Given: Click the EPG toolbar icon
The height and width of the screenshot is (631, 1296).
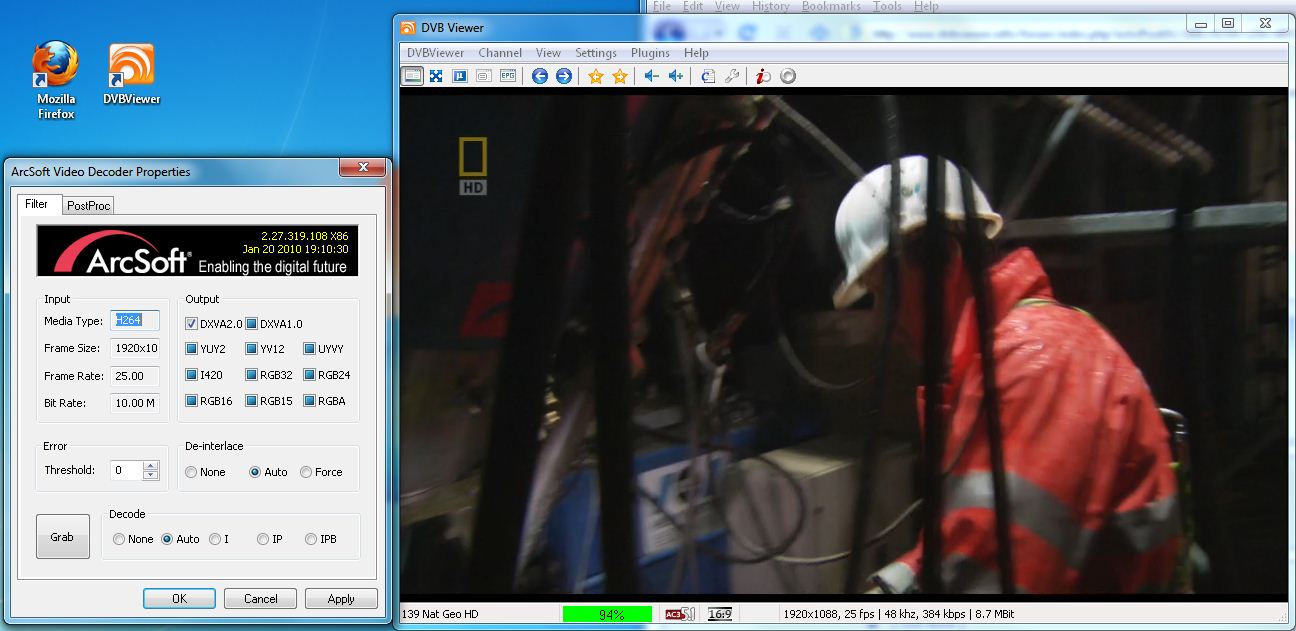Looking at the screenshot, I should pos(508,76).
